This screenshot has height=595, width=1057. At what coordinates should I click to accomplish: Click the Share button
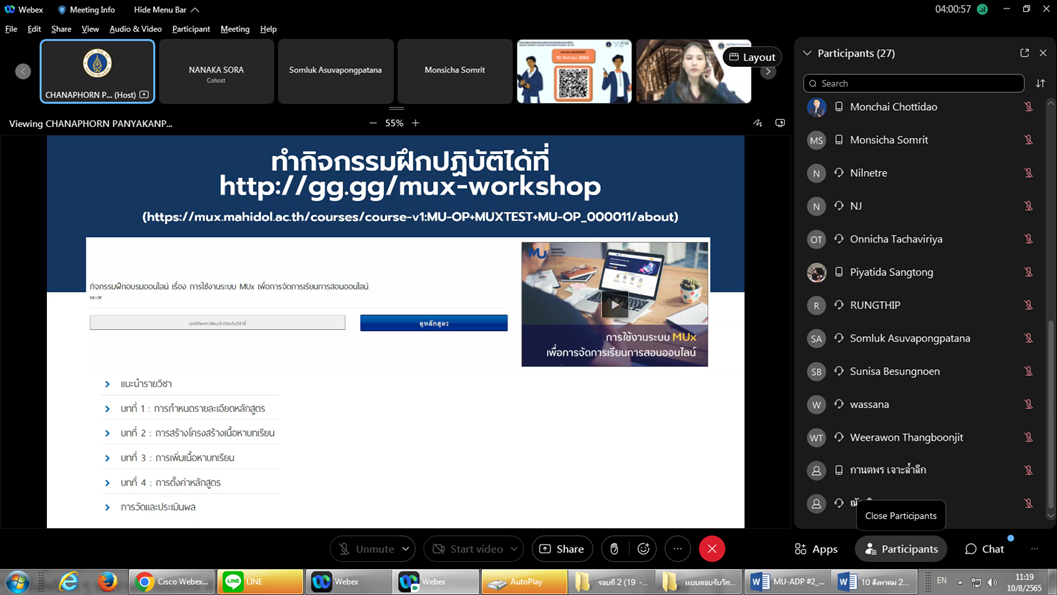point(562,549)
